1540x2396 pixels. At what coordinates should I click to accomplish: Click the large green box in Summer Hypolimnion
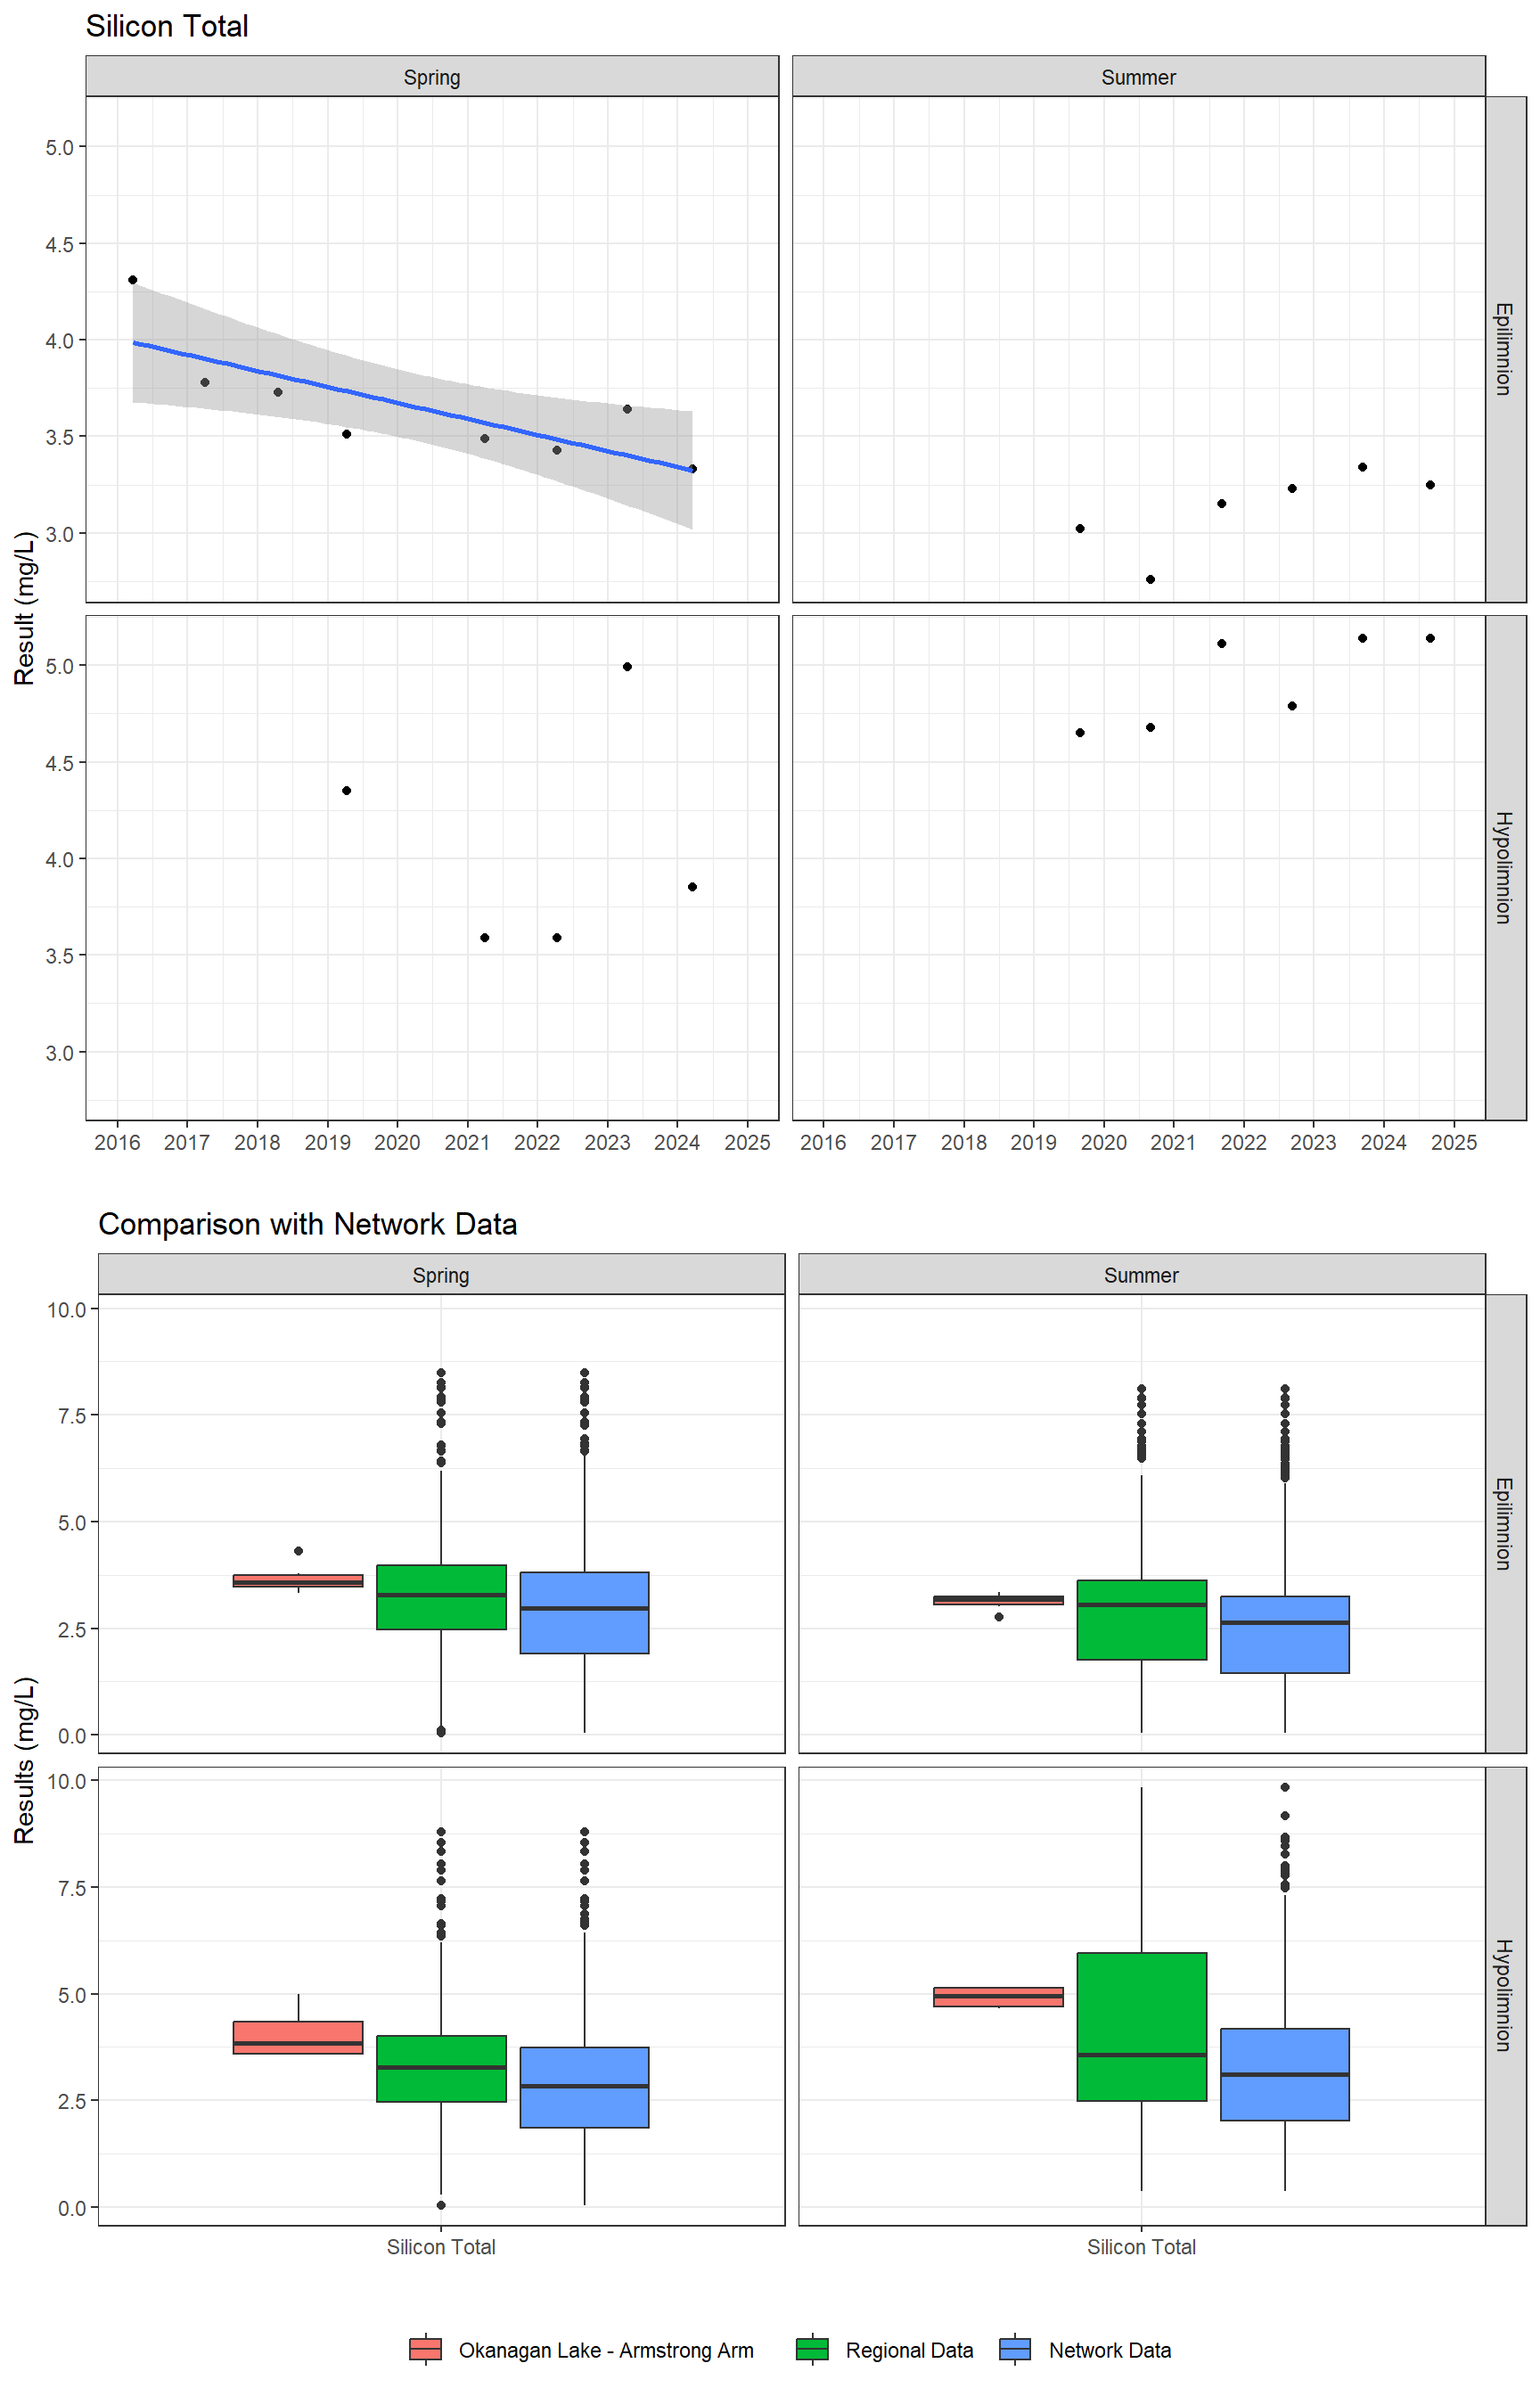(x=1141, y=2026)
